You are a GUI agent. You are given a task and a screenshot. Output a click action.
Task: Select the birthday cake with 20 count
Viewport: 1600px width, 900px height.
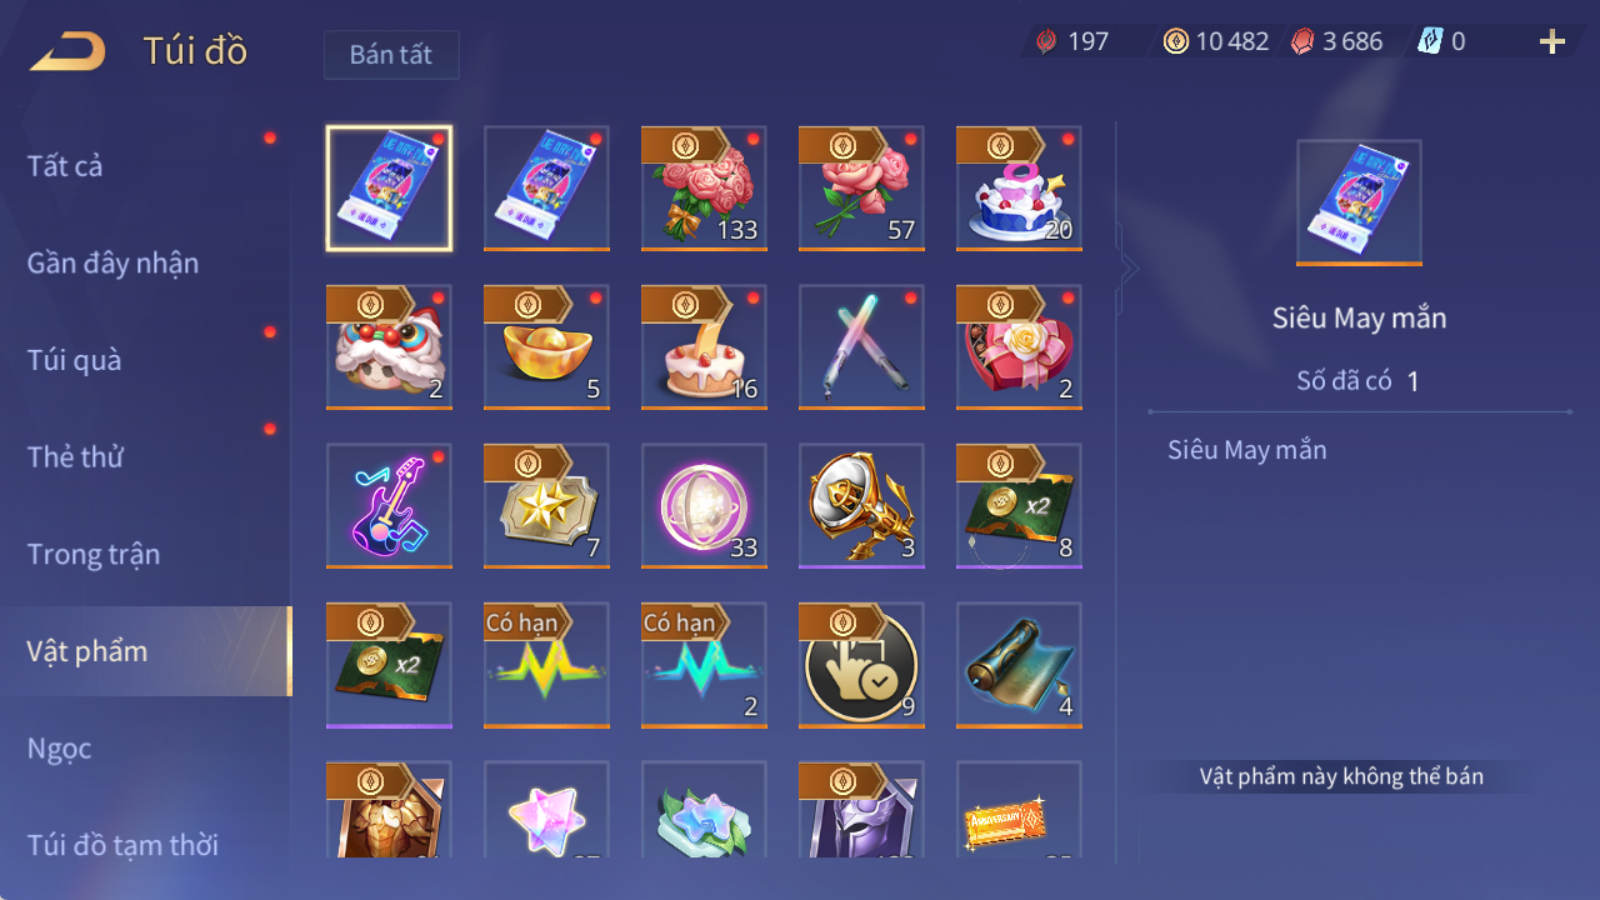(x=1019, y=188)
